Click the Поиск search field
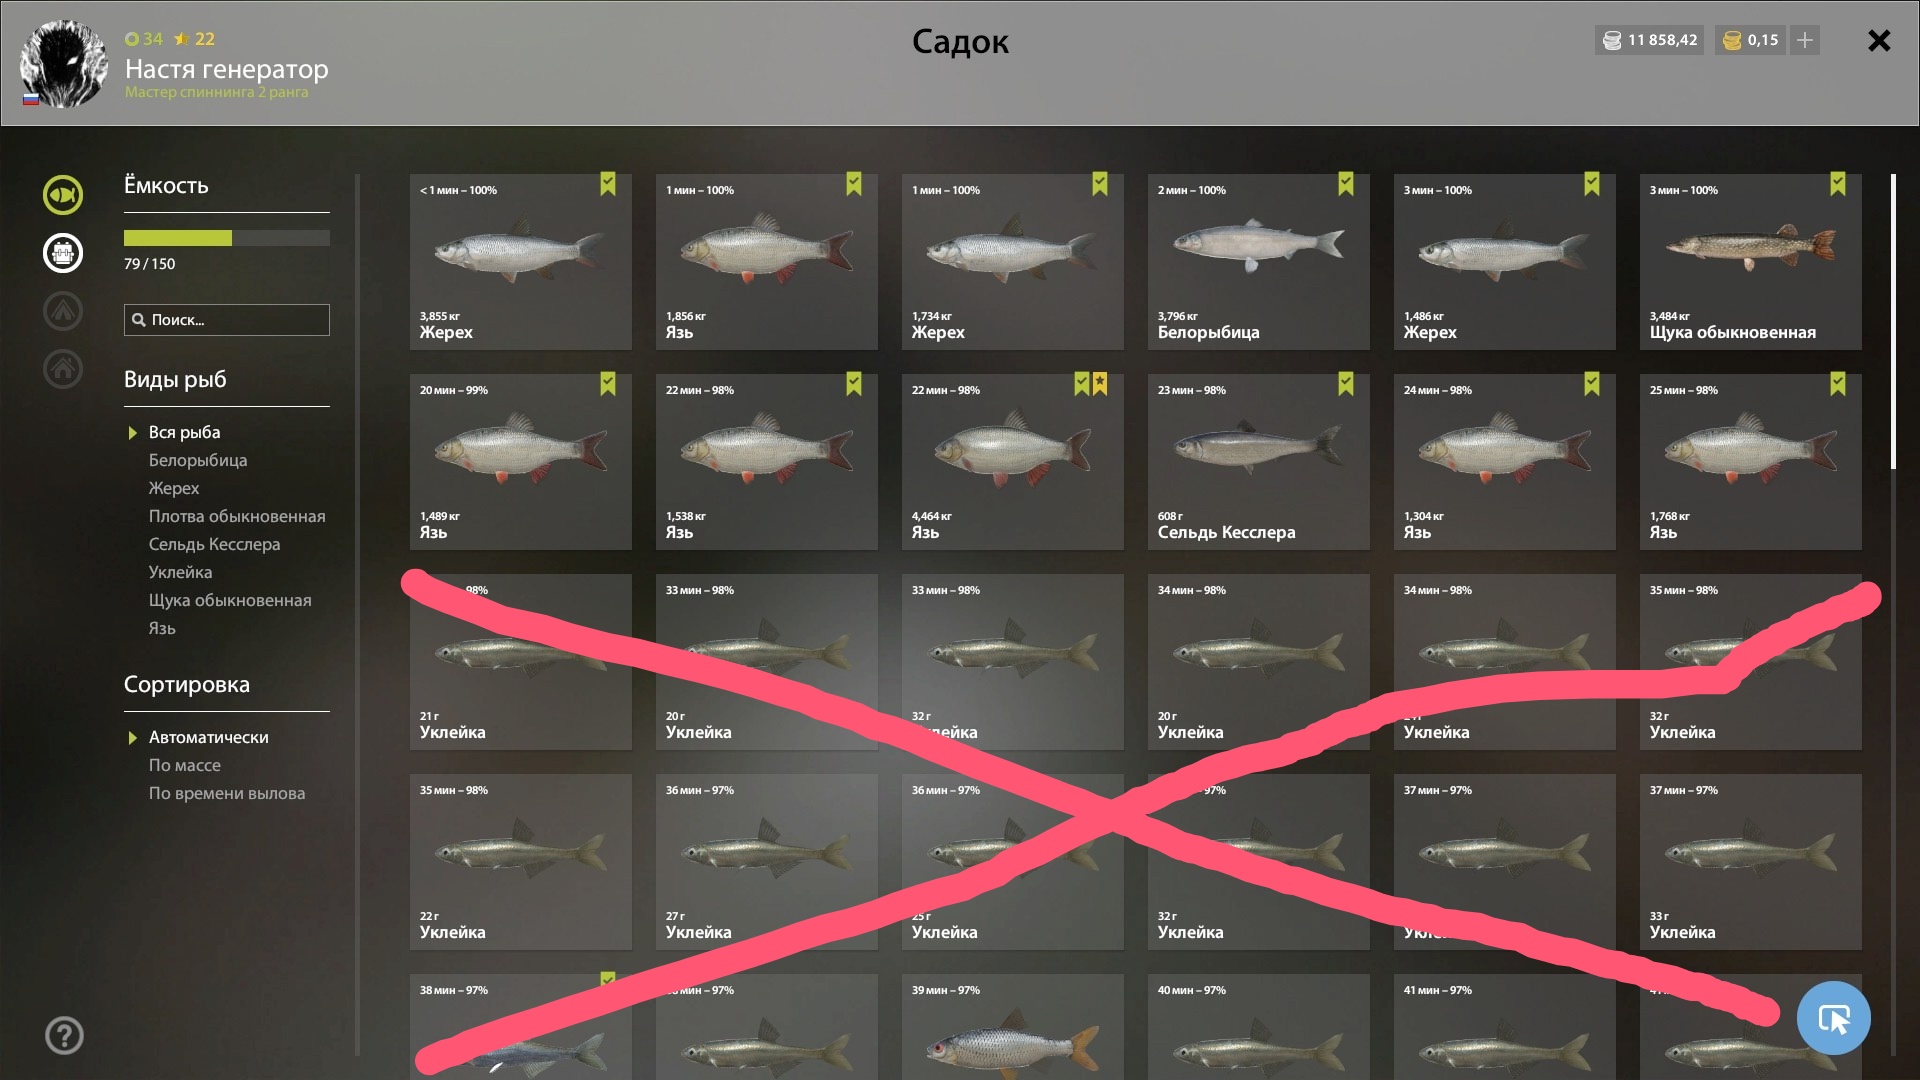 [x=227, y=320]
